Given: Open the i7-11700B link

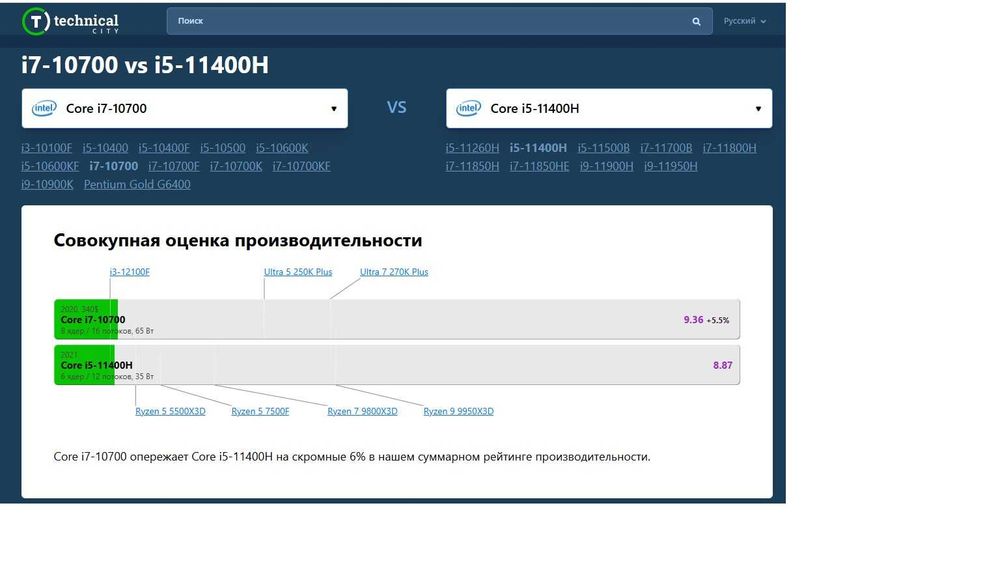Looking at the screenshot, I should [x=666, y=148].
